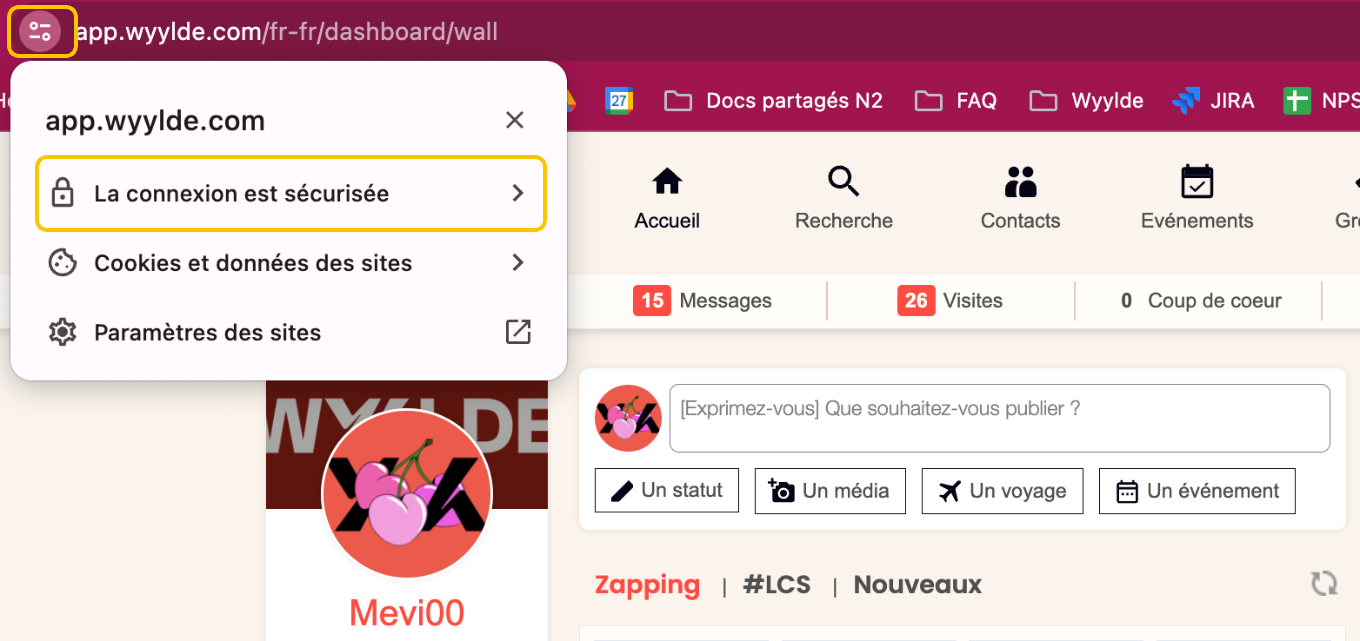This screenshot has height=641, width=1360.
Task: Switch to the Nouveaux tab
Action: [x=917, y=585]
